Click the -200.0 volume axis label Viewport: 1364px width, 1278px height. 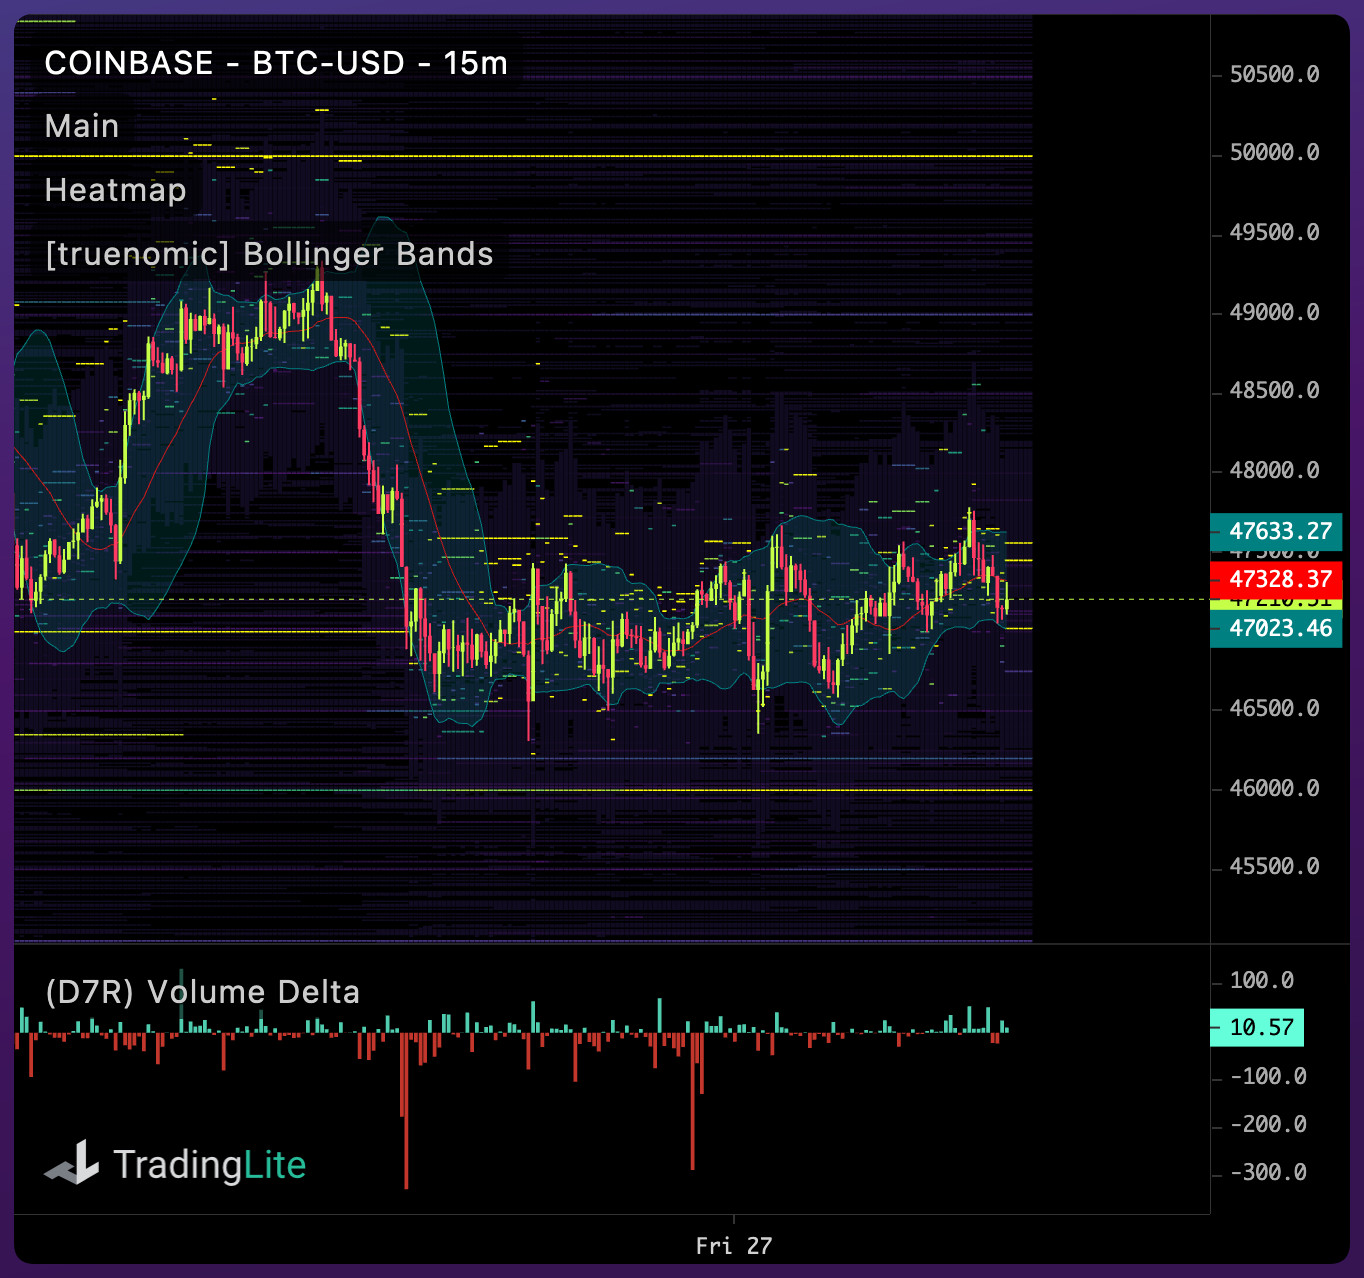pyautogui.click(x=1268, y=1124)
